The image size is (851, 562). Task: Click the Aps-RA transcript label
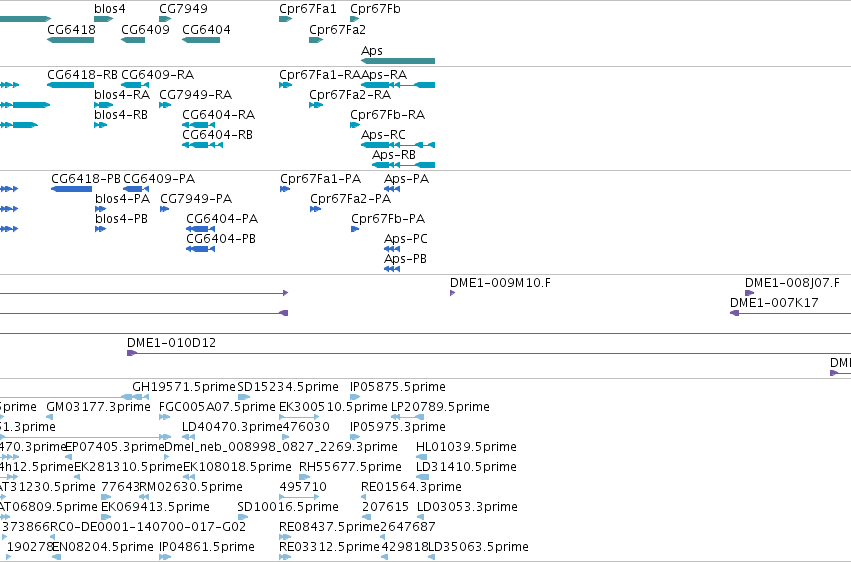click(x=384, y=74)
